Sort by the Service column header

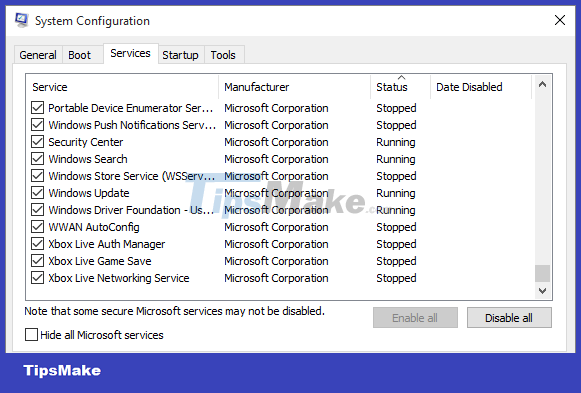[122, 87]
